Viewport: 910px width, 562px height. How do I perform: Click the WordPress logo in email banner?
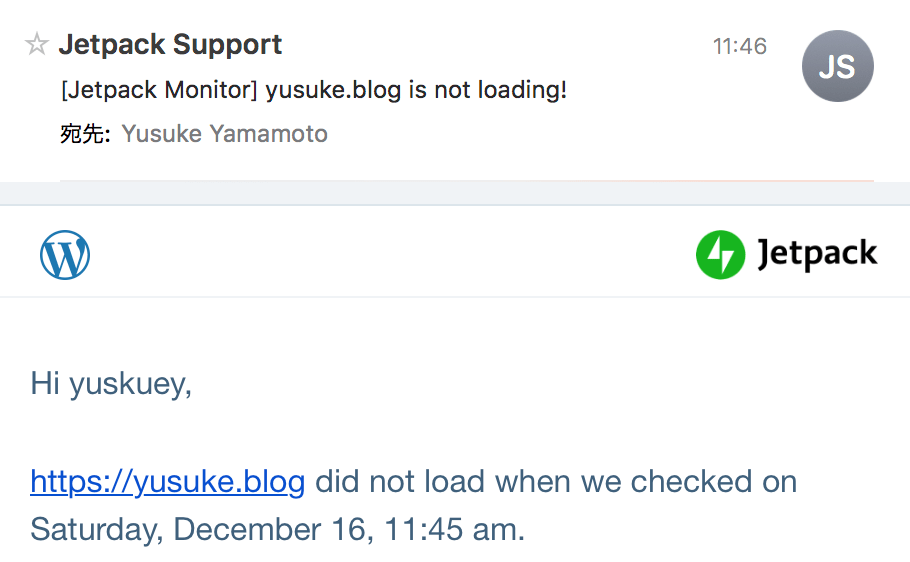tap(65, 255)
